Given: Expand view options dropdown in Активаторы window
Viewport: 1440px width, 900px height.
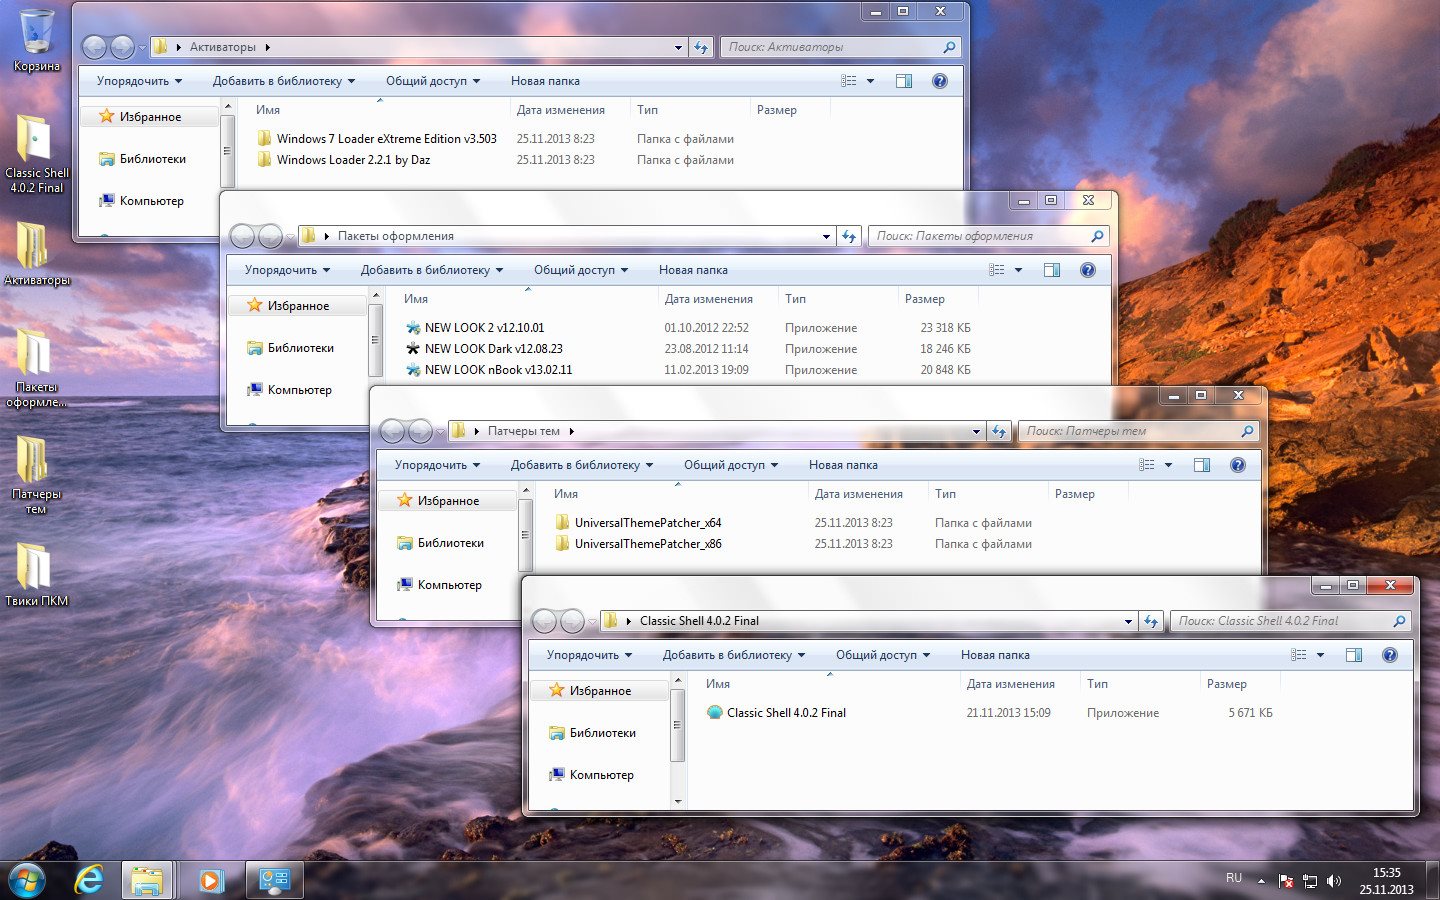Looking at the screenshot, I should click(870, 81).
